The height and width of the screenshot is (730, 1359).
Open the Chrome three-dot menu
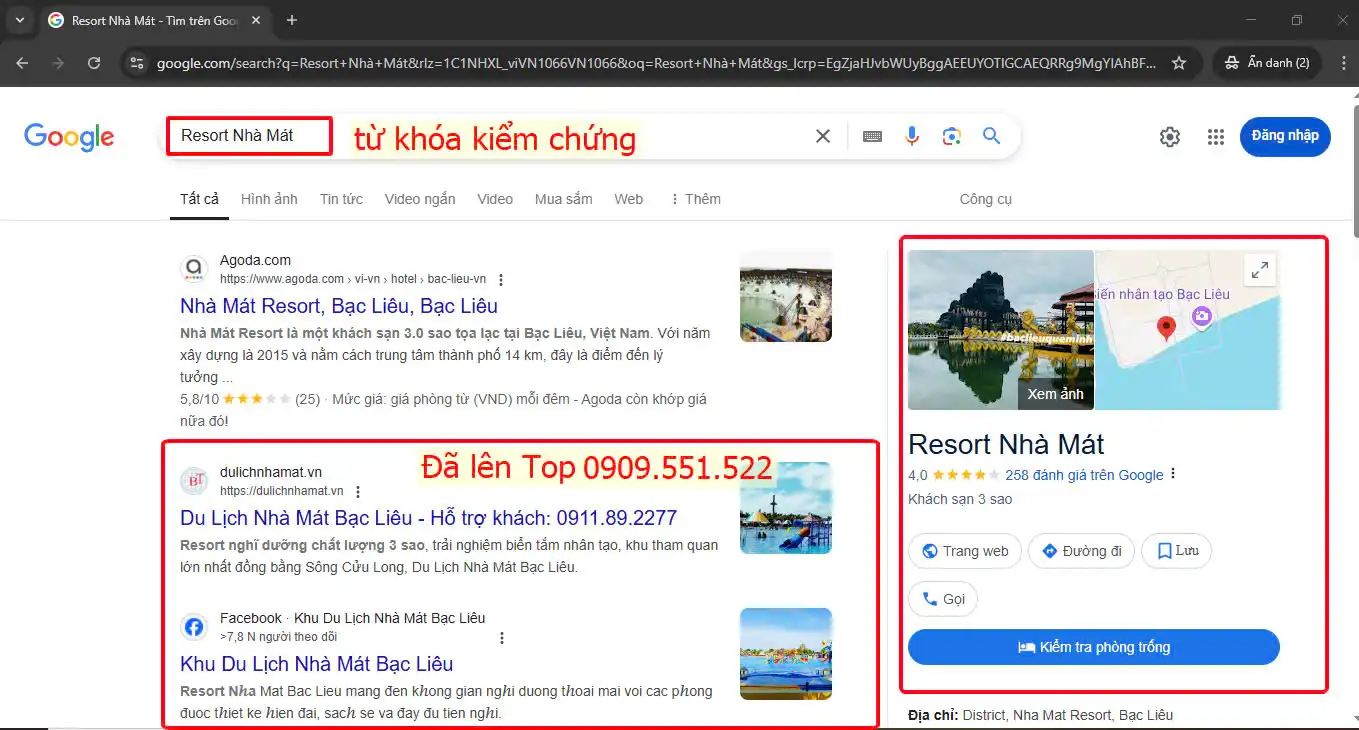pyautogui.click(x=1342, y=63)
